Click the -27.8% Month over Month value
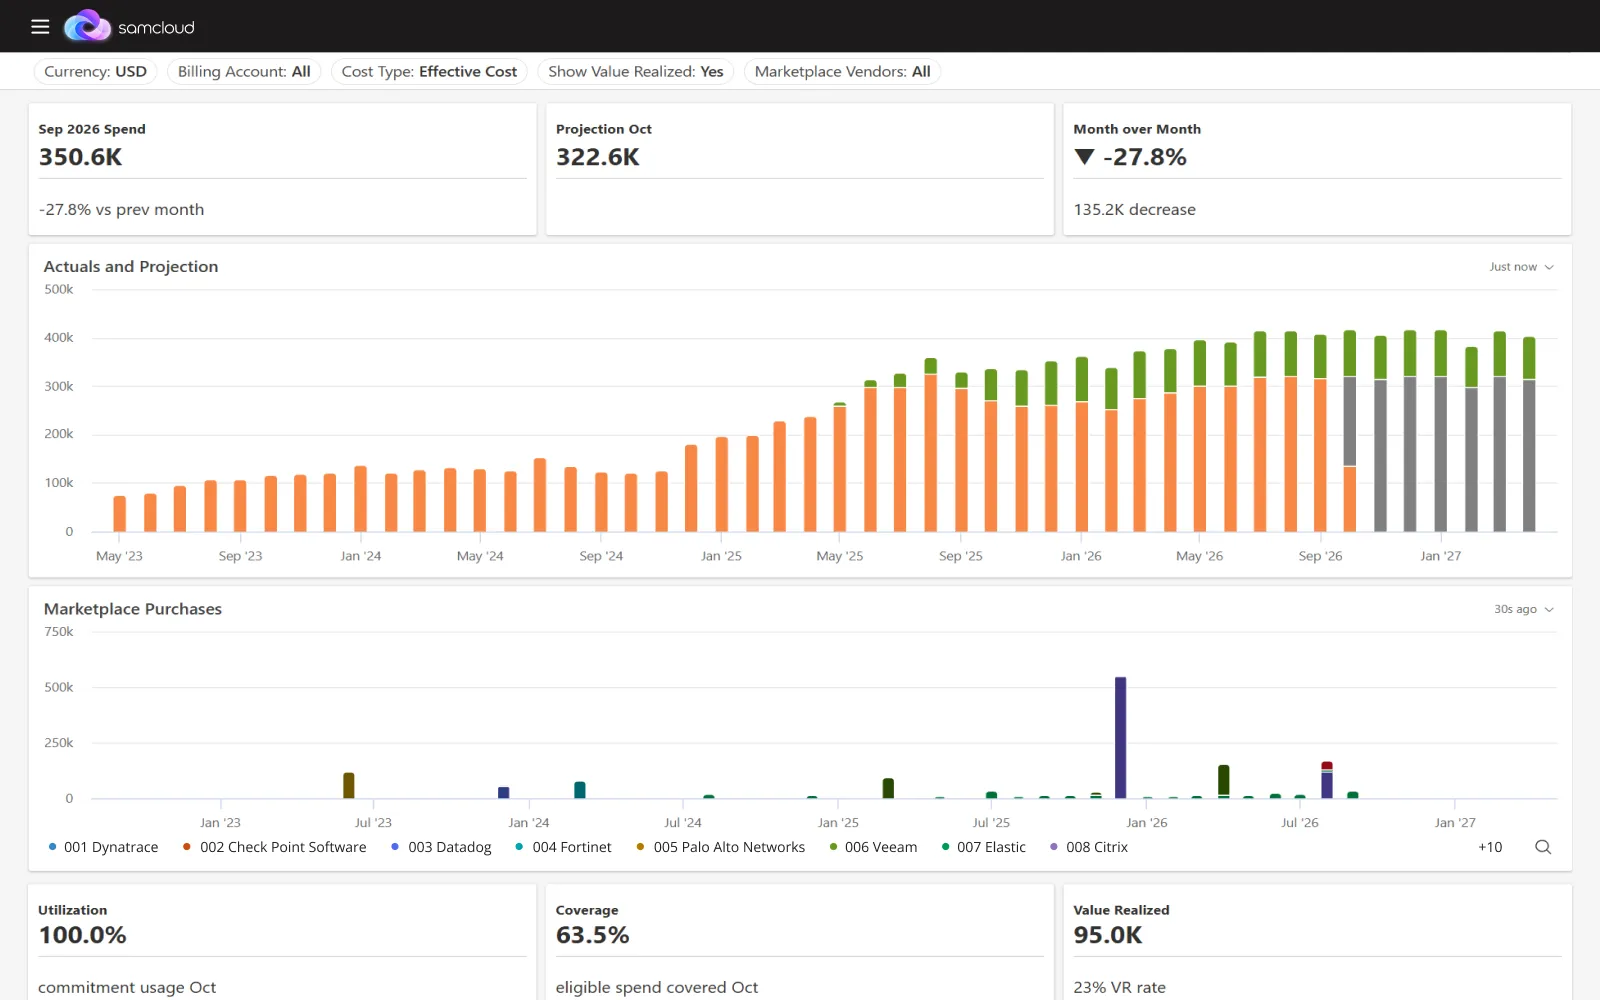Image resolution: width=1600 pixels, height=1000 pixels. click(1145, 157)
